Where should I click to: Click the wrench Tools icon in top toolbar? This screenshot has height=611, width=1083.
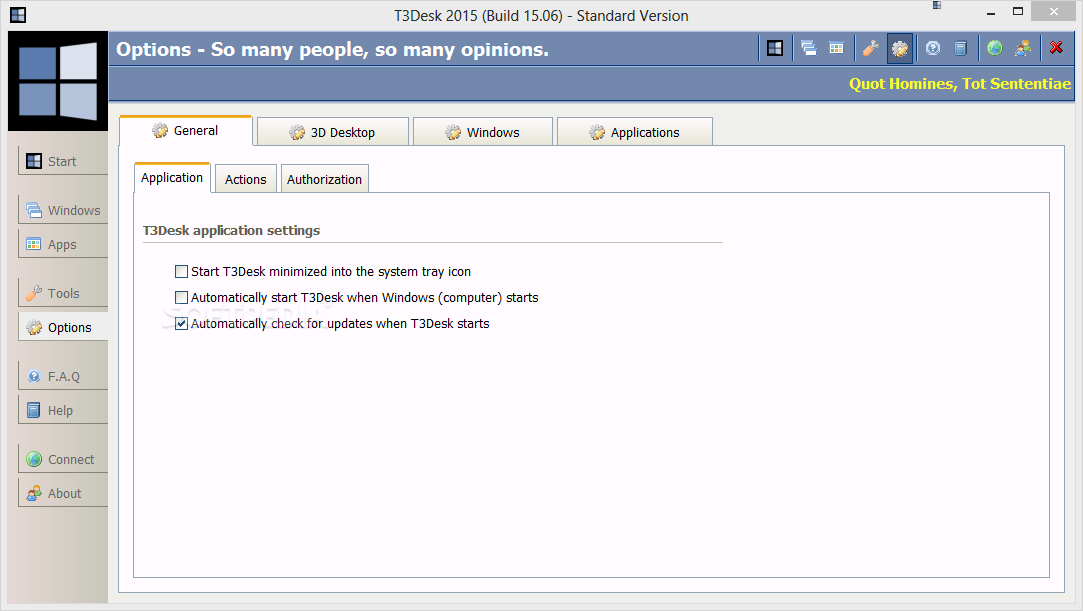coord(870,48)
